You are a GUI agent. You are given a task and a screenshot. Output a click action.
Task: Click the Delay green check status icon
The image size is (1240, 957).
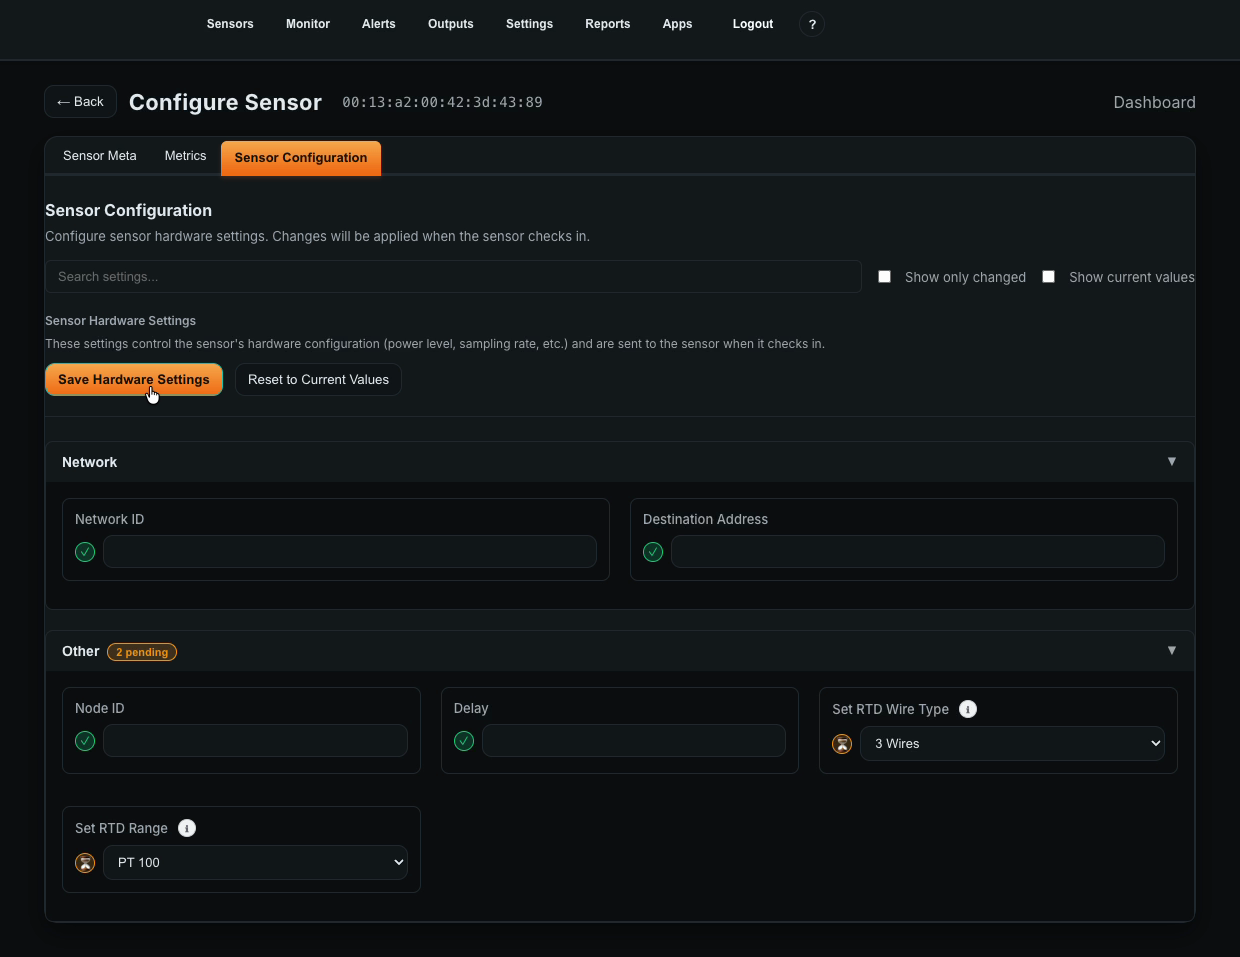click(464, 741)
